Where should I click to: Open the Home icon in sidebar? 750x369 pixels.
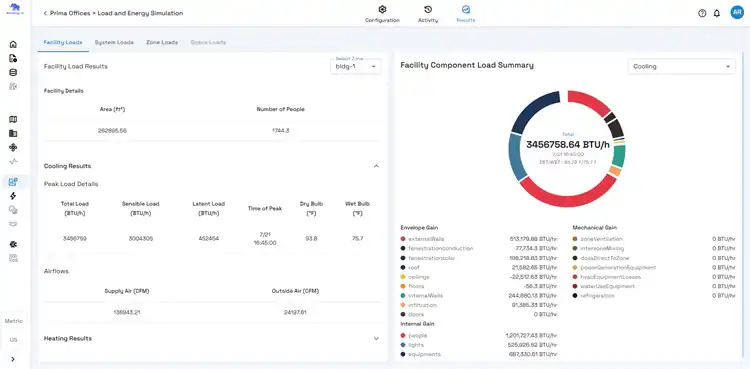pos(13,45)
